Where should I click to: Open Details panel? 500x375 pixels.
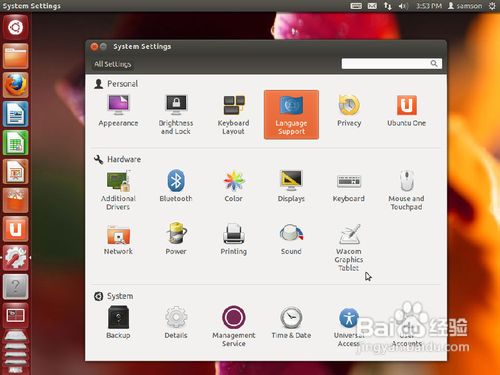(x=176, y=323)
